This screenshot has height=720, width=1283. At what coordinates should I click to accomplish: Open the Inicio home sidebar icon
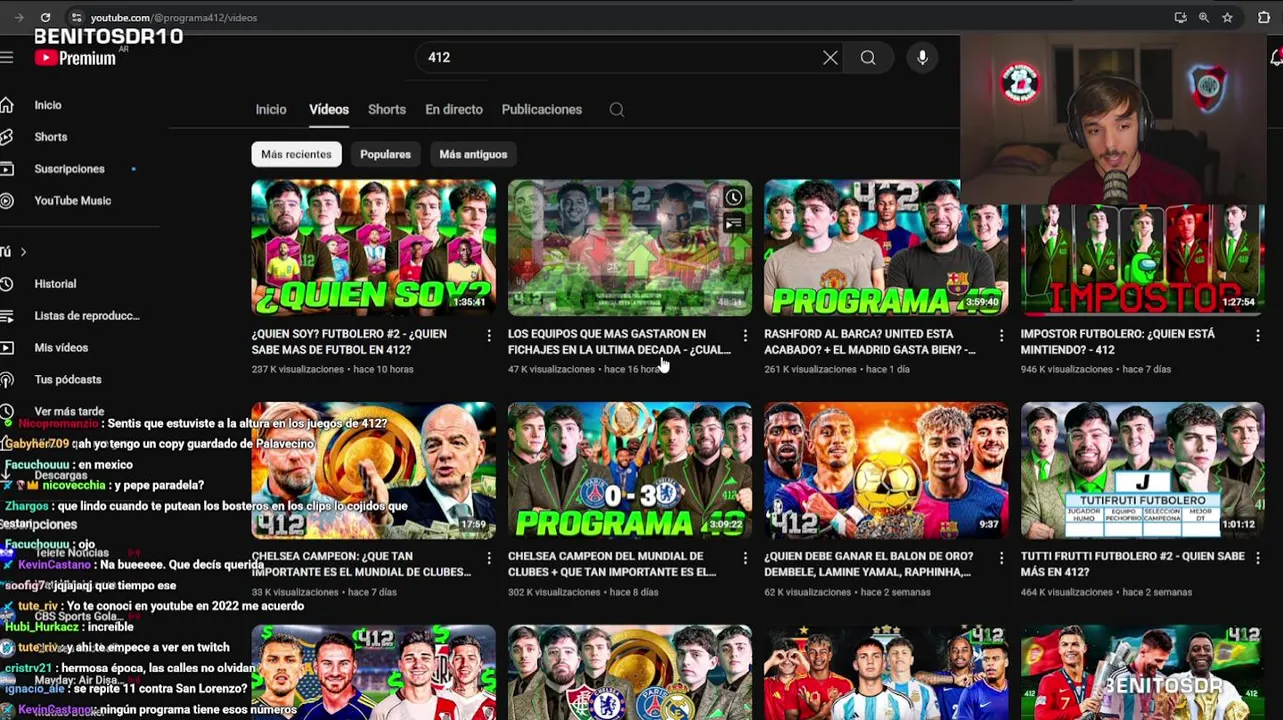click(x=6, y=105)
